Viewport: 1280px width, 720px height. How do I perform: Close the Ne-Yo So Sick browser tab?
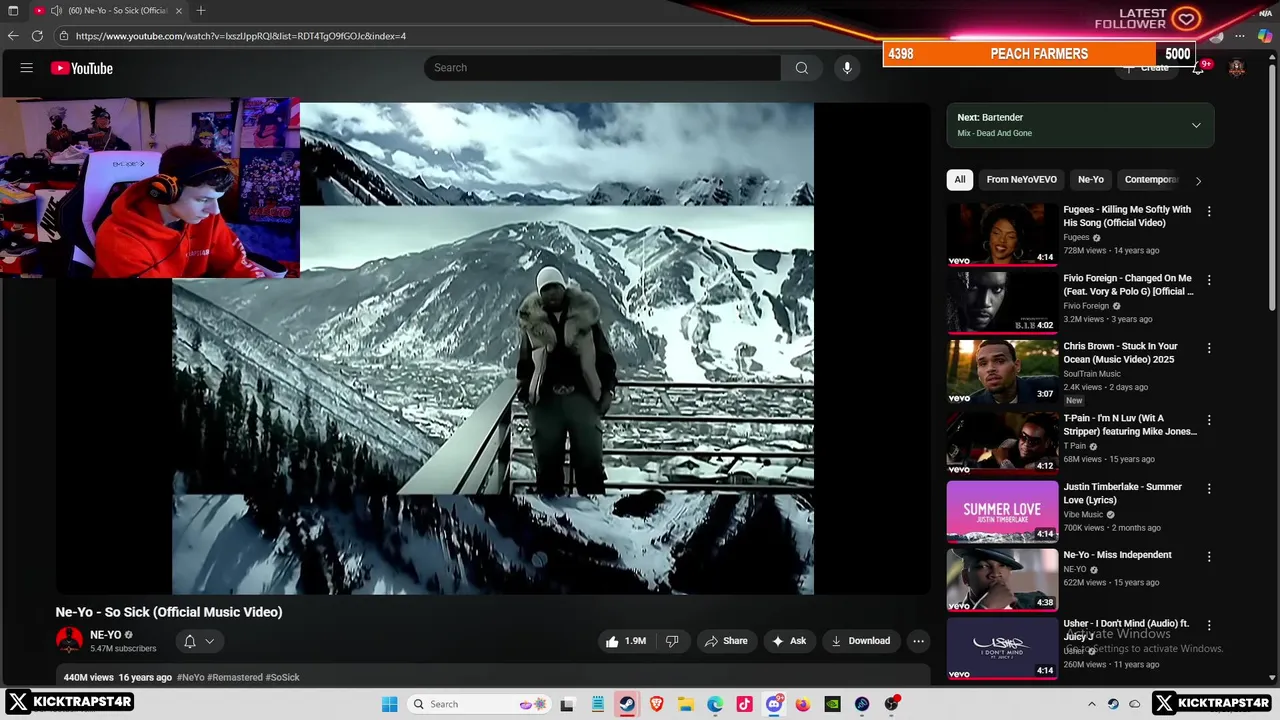tap(179, 10)
